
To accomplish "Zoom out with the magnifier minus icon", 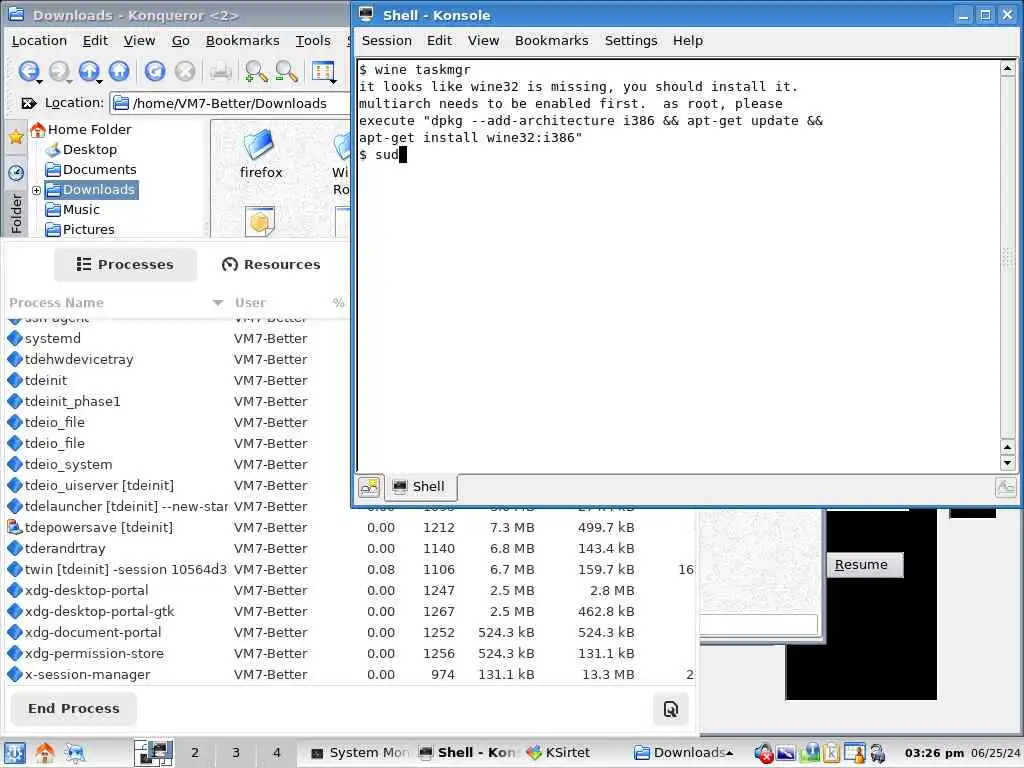I will pyautogui.click(x=286, y=71).
